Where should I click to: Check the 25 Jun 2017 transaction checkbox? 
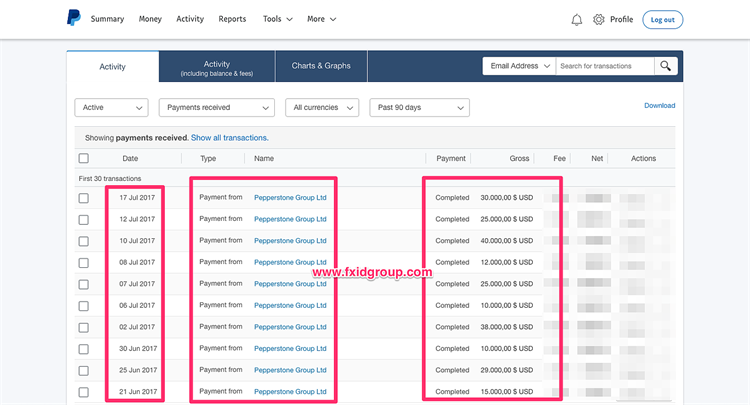pos(84,371)
